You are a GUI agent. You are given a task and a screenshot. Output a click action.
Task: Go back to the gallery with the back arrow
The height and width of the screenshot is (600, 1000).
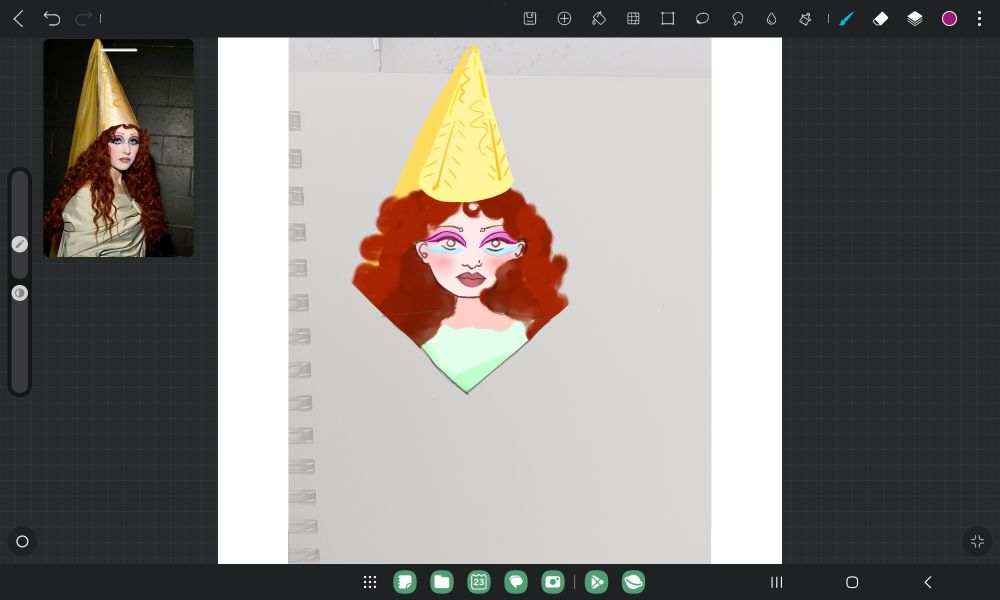coord(18,19)
